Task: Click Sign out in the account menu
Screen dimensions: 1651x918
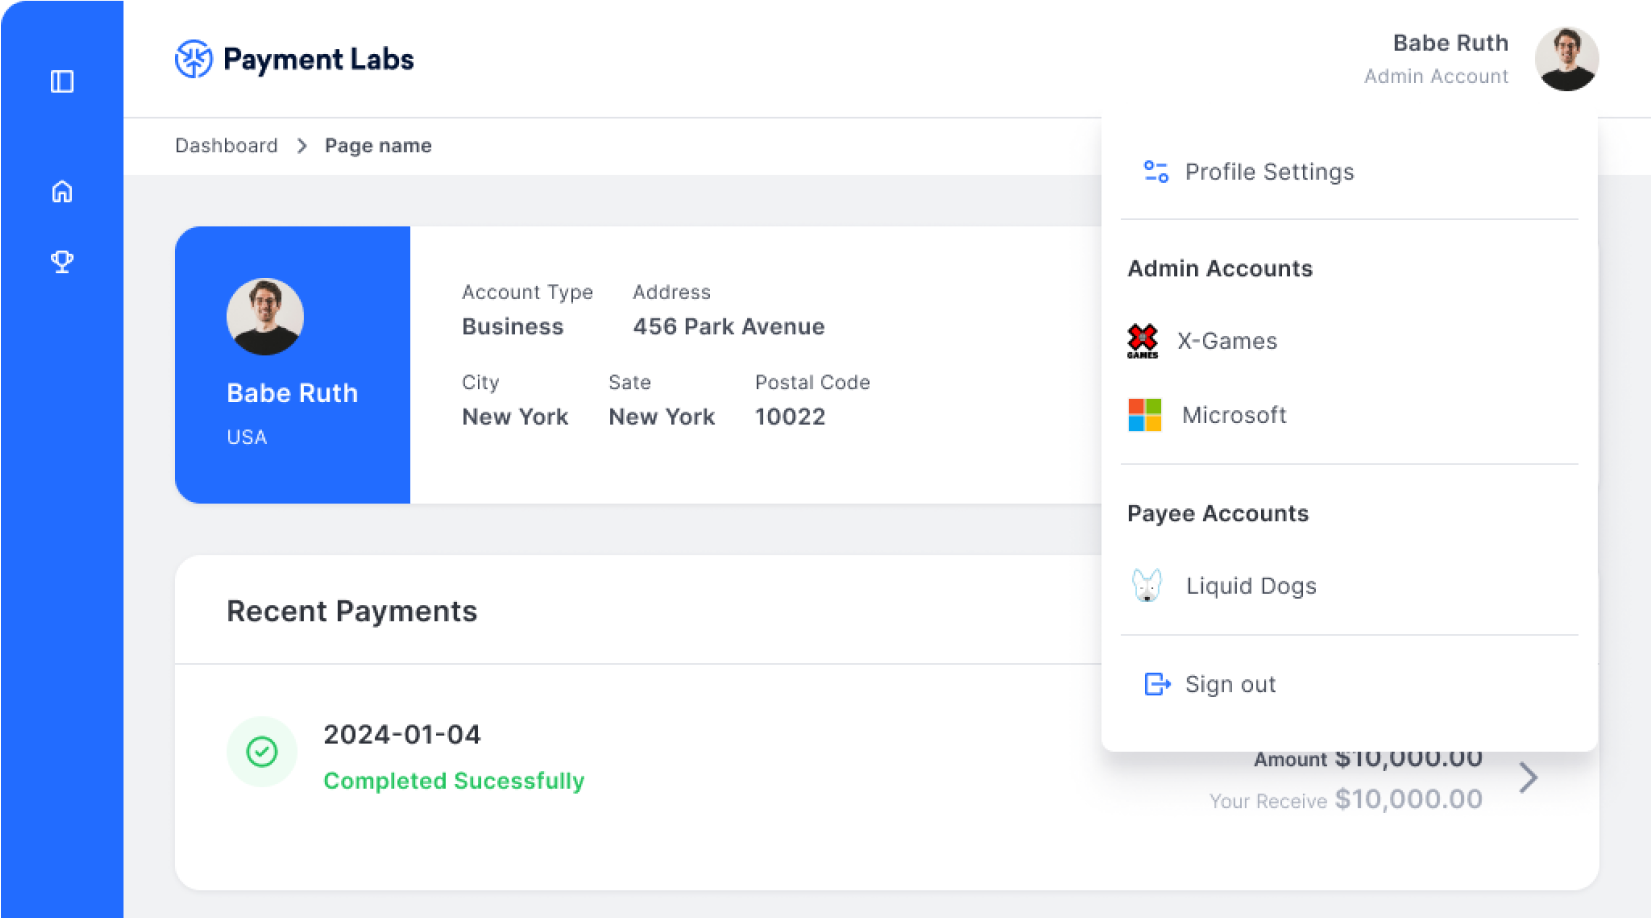Action: (1230, 684)
